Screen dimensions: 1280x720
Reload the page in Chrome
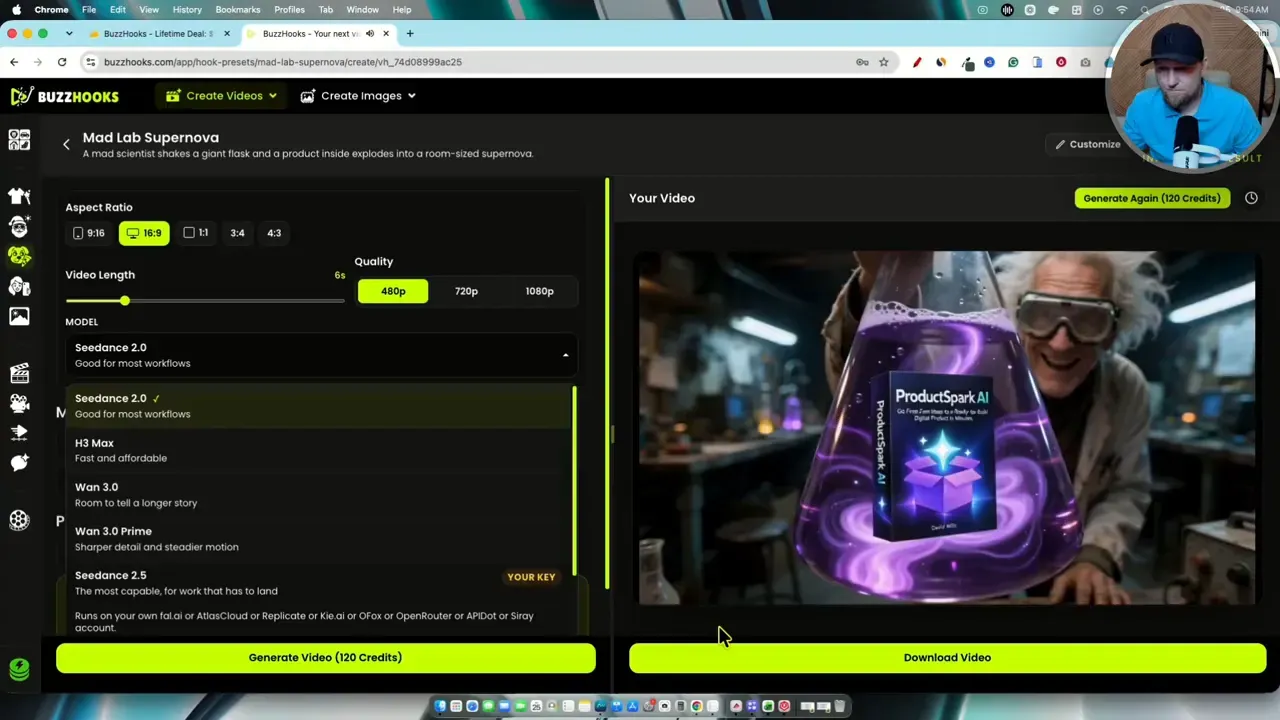coord(62,62)
